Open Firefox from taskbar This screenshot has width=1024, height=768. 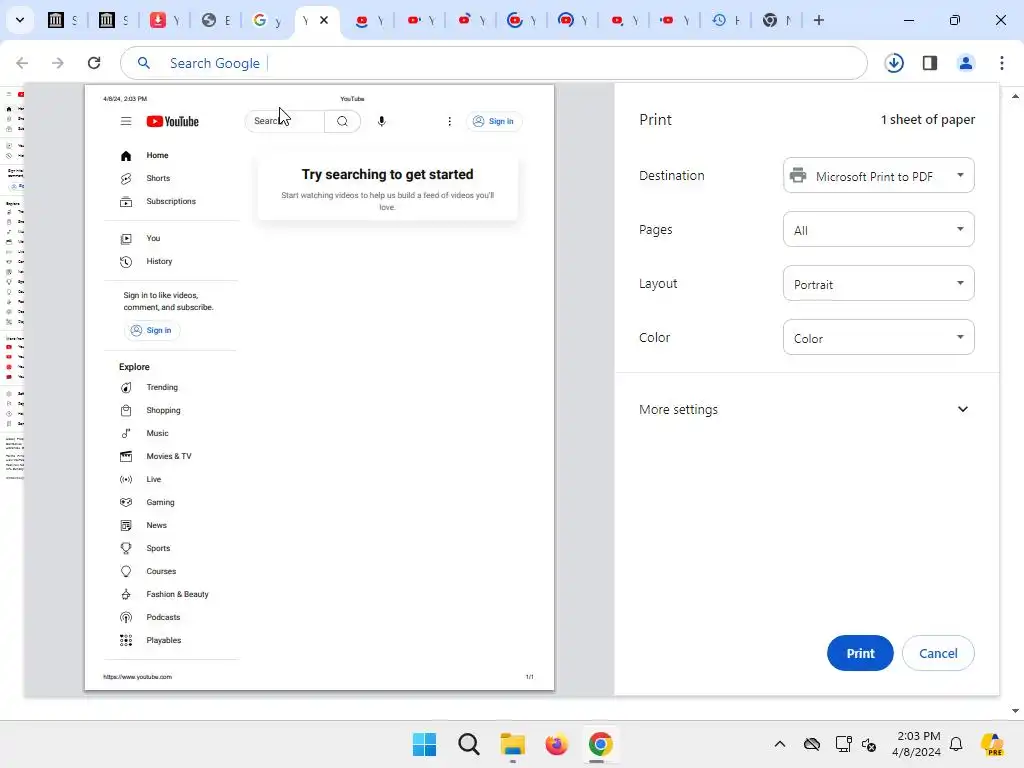pos(556,744)
